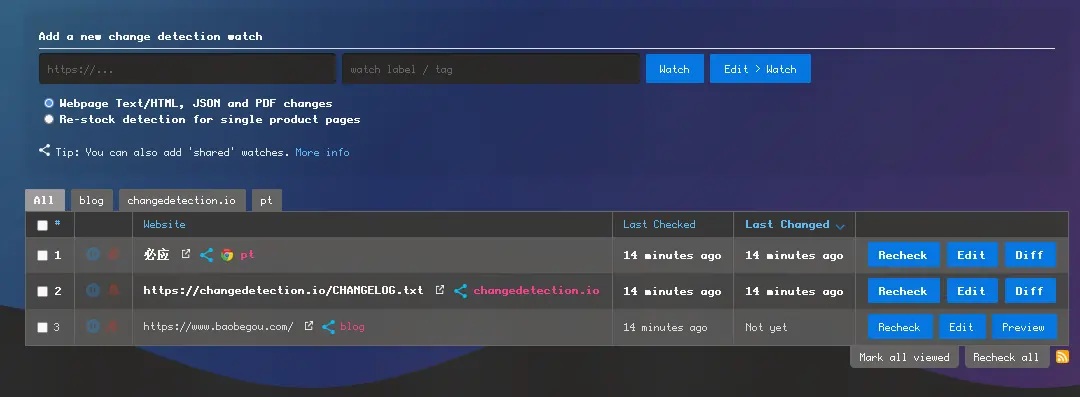Open the RSS feed icon
The width and height of the screenshot is (1080, 397).
[x=1063, y=356]
